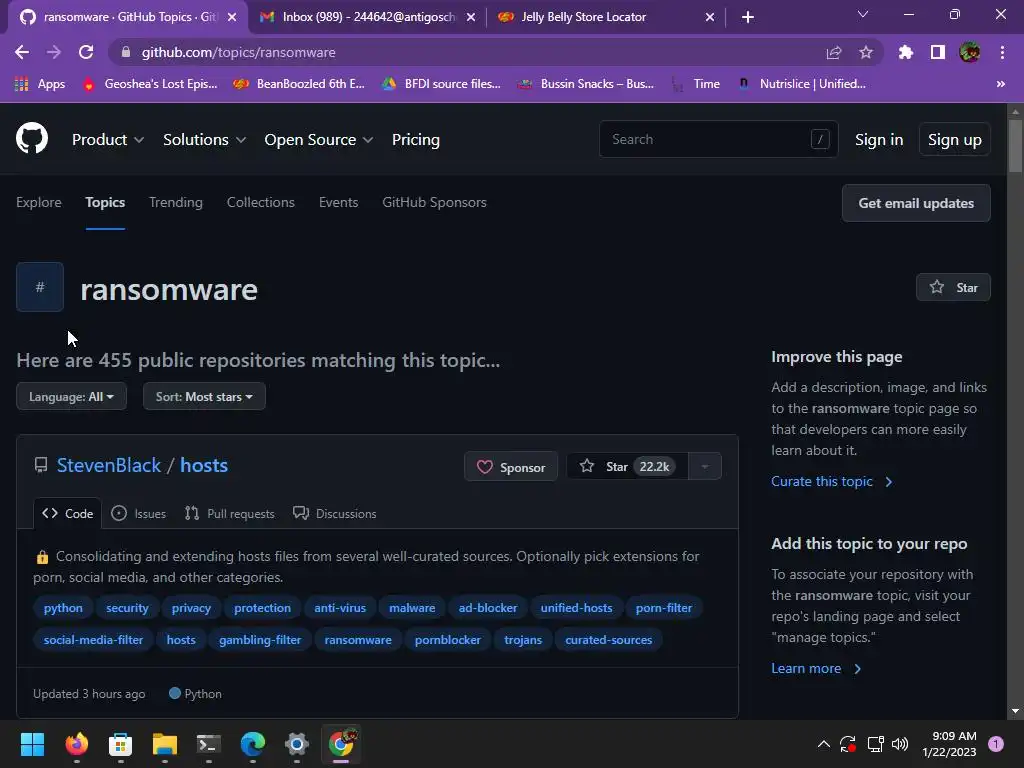Open the hosts repository link
This screenshot has width=1024, height=768.
(x=204, y=465)
